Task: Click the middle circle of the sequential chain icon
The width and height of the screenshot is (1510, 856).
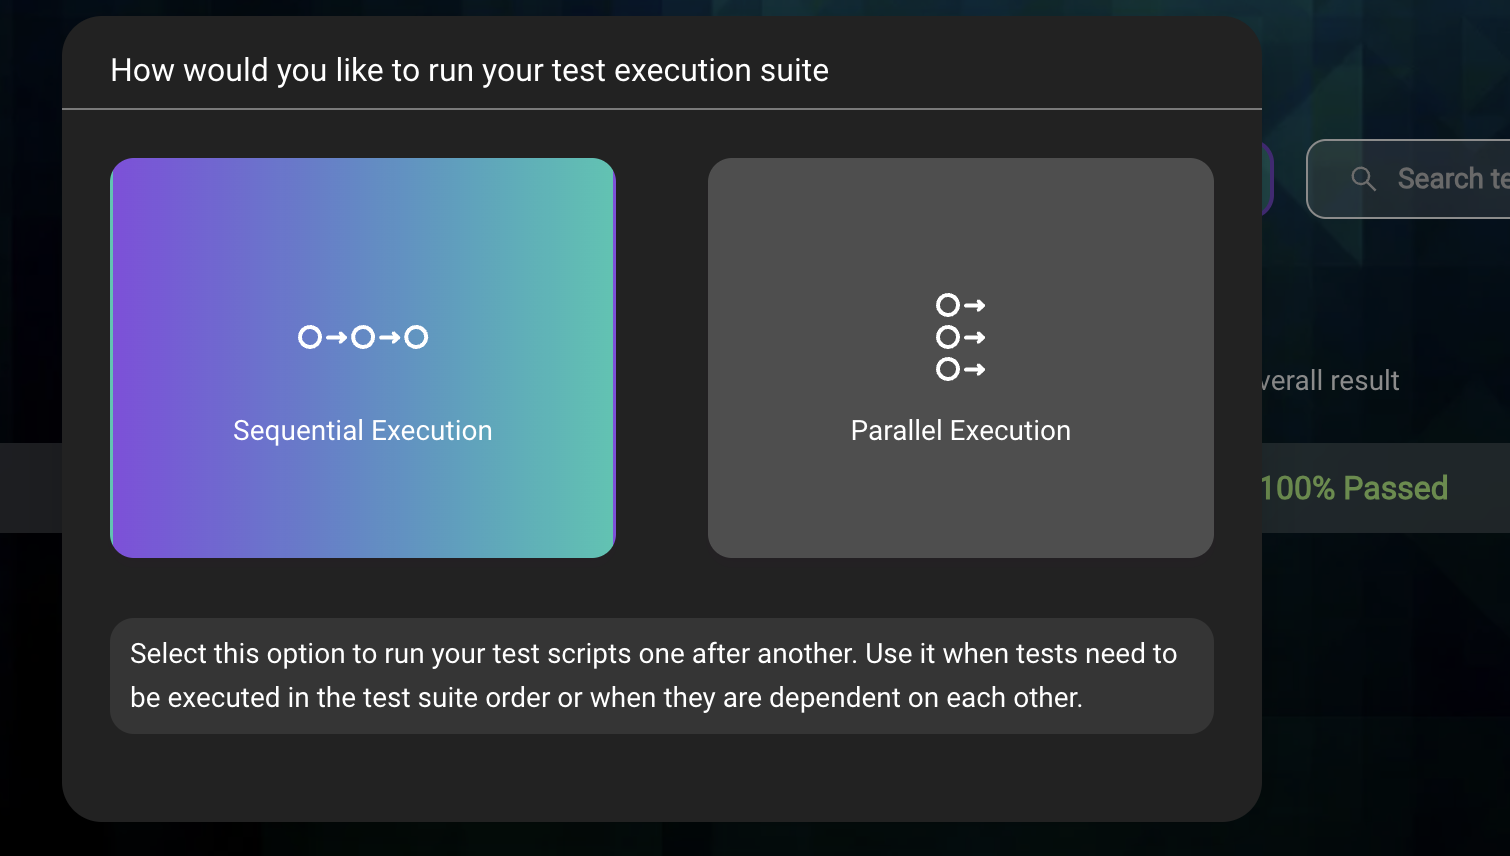Action: coord(363,337)
